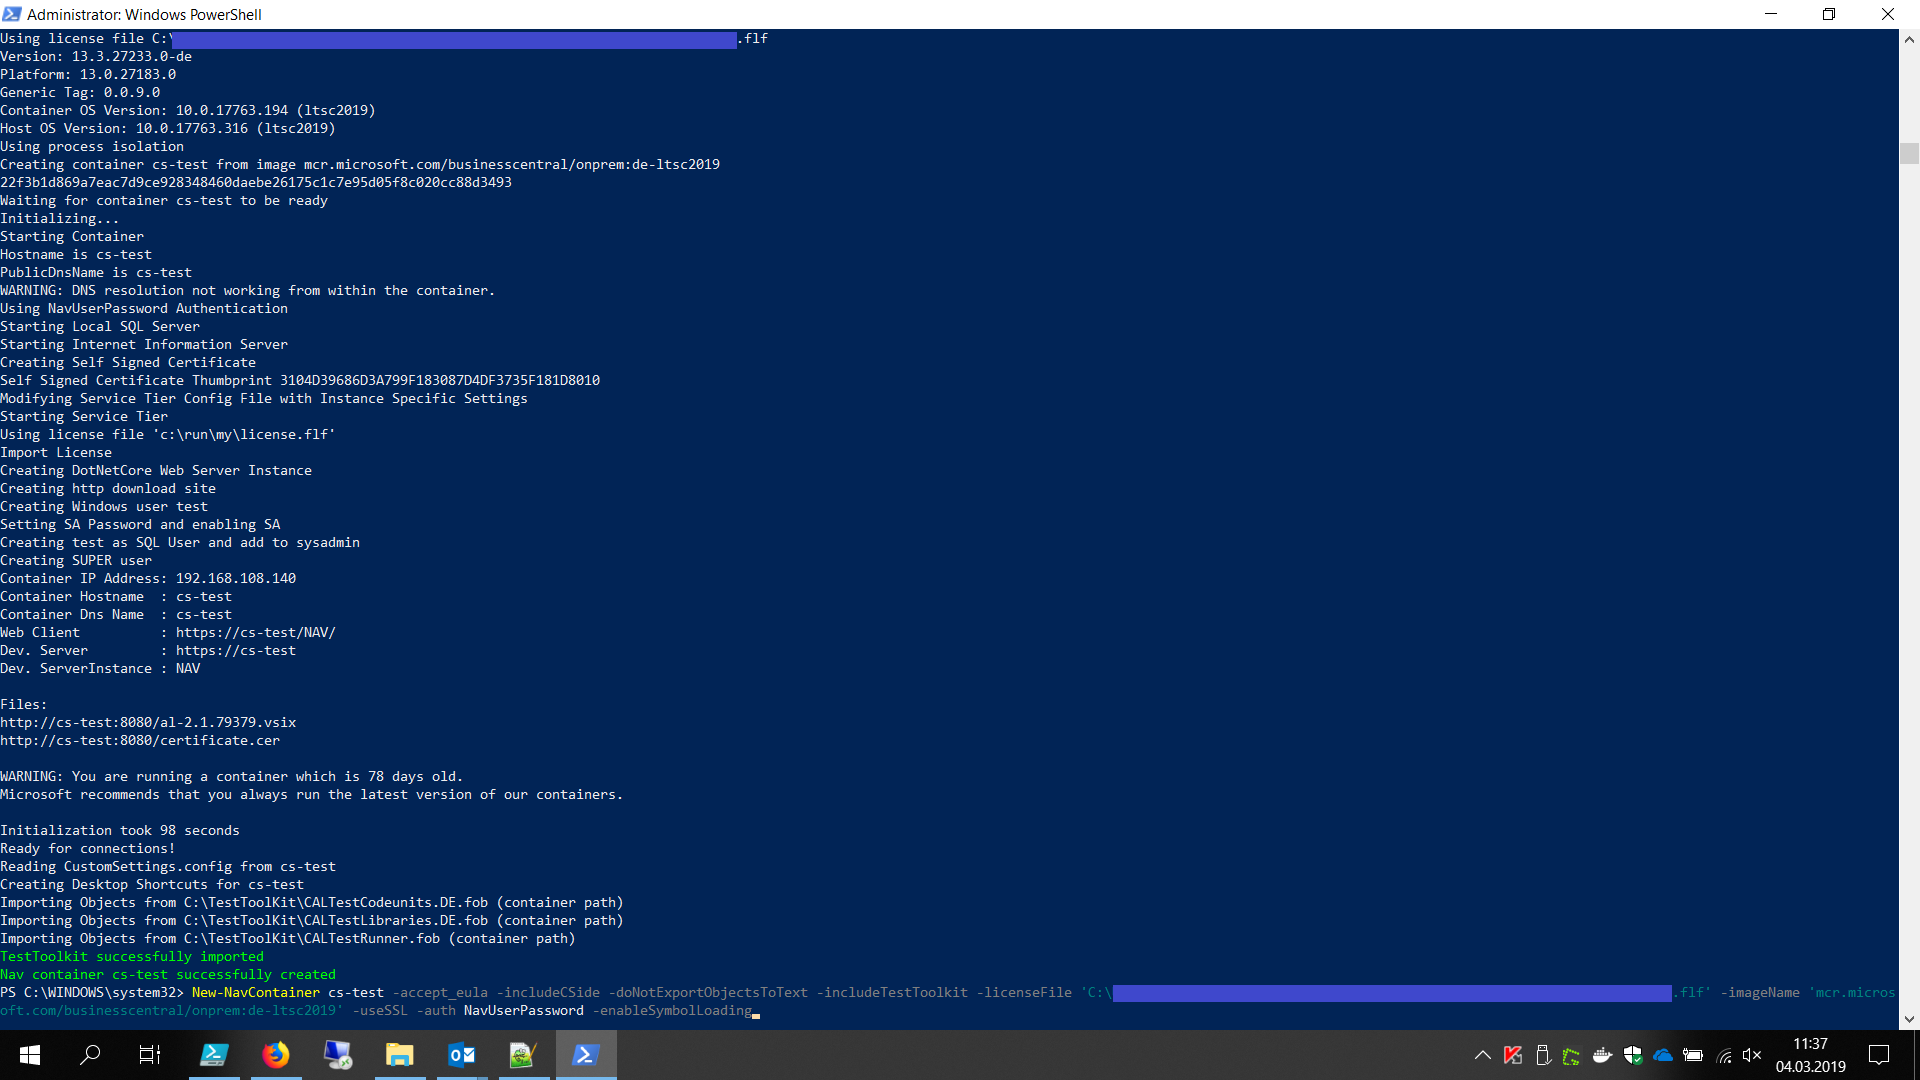Safely remove USB hardware from tray
This screenshot has width=1920, height=1080.
1545,1055
